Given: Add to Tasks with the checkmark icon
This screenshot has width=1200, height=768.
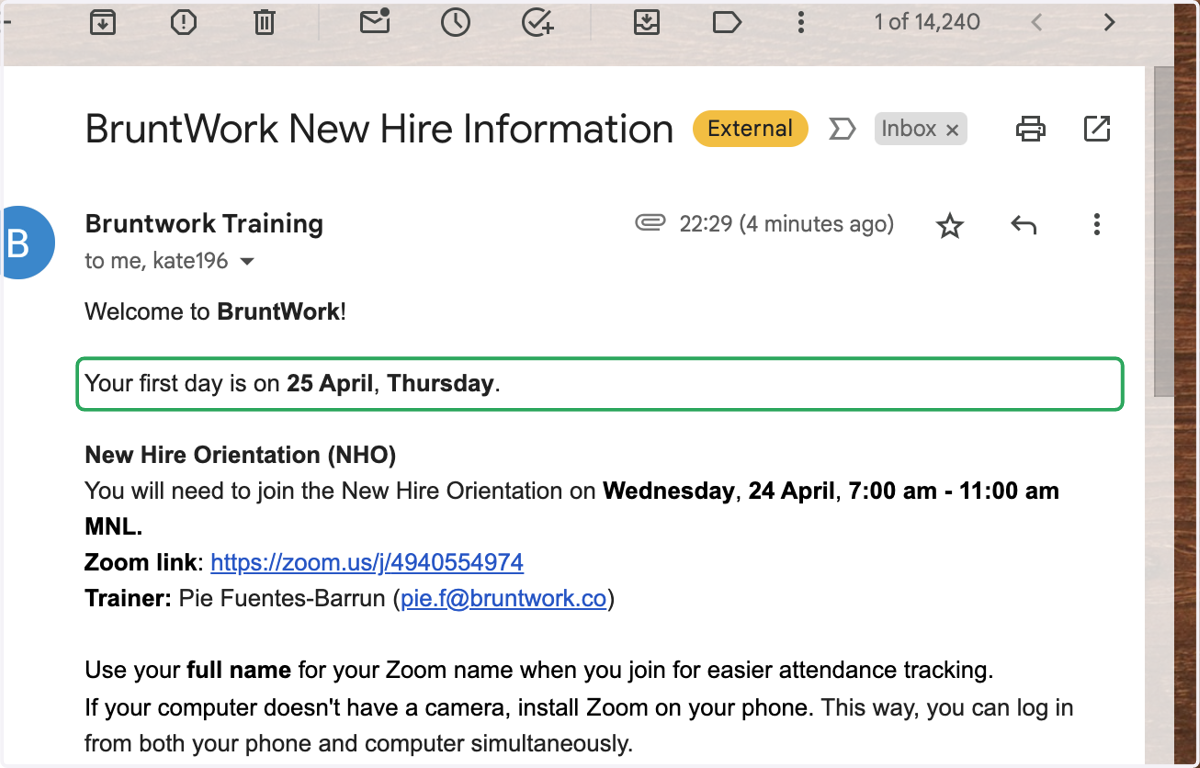Looking at the screenshot, I should [538, 22].
